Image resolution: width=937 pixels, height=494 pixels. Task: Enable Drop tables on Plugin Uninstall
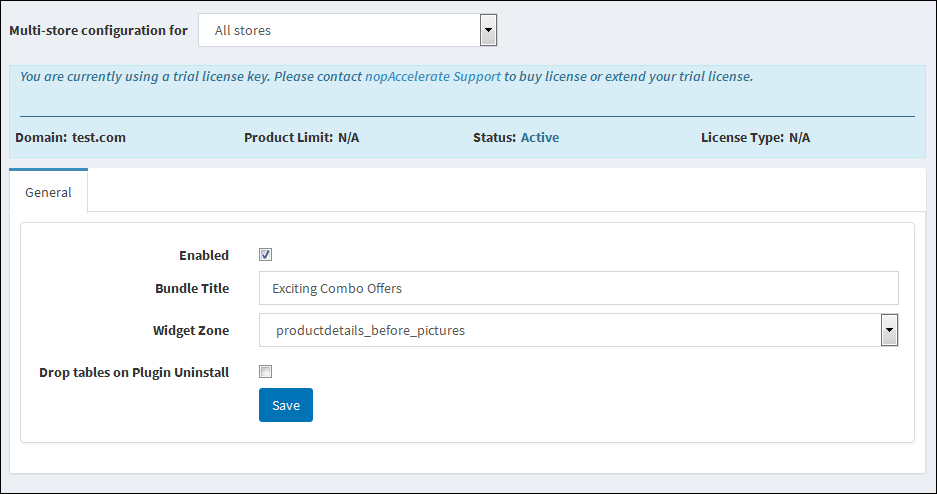tap(265, 372)
